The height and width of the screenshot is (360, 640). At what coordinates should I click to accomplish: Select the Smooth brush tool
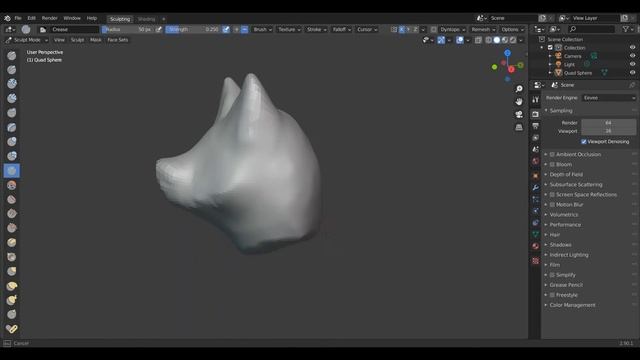coord(11,185)
